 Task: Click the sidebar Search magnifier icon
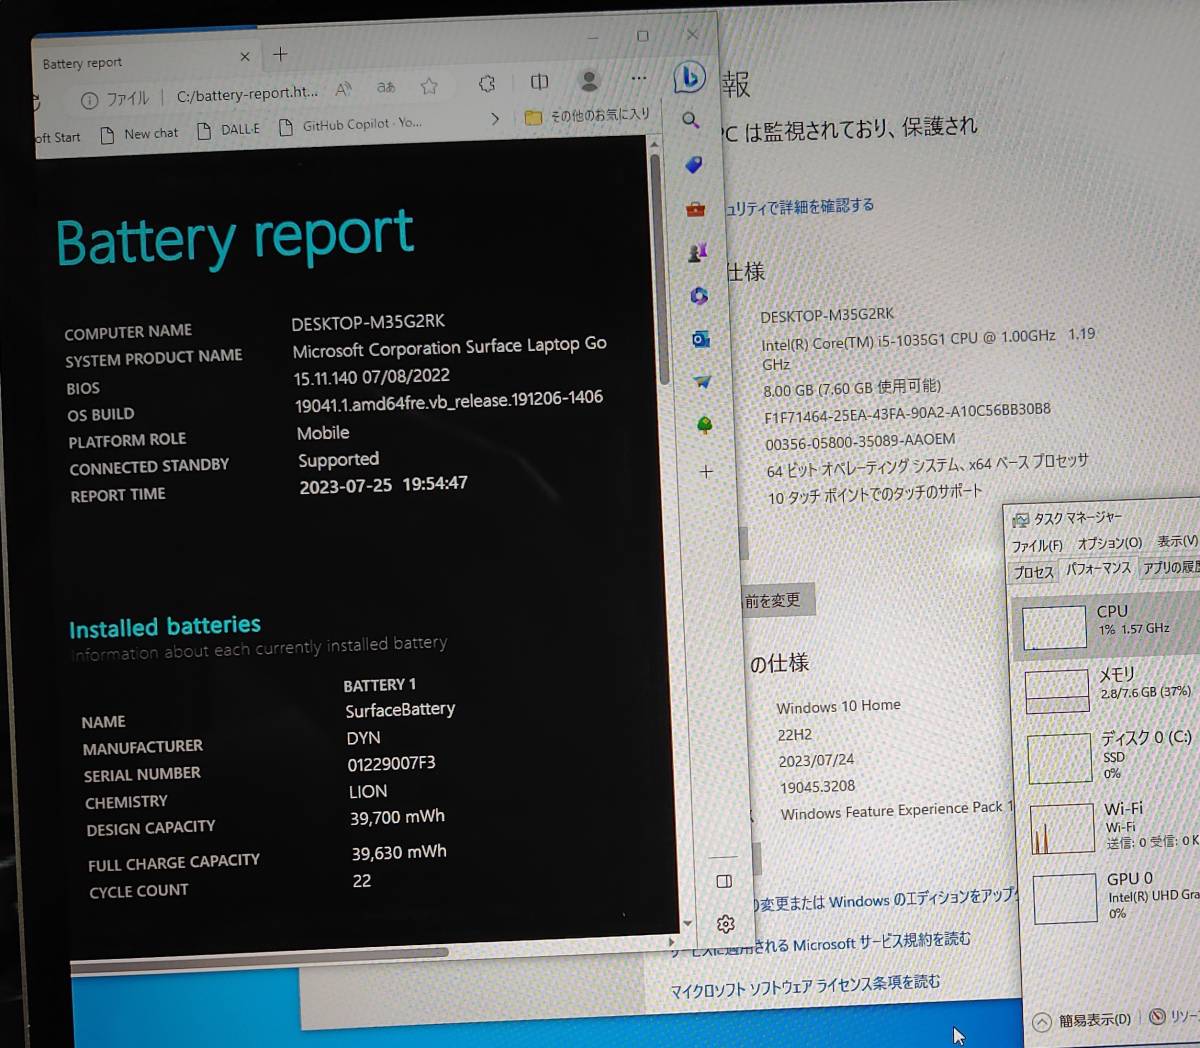[690, 120]
